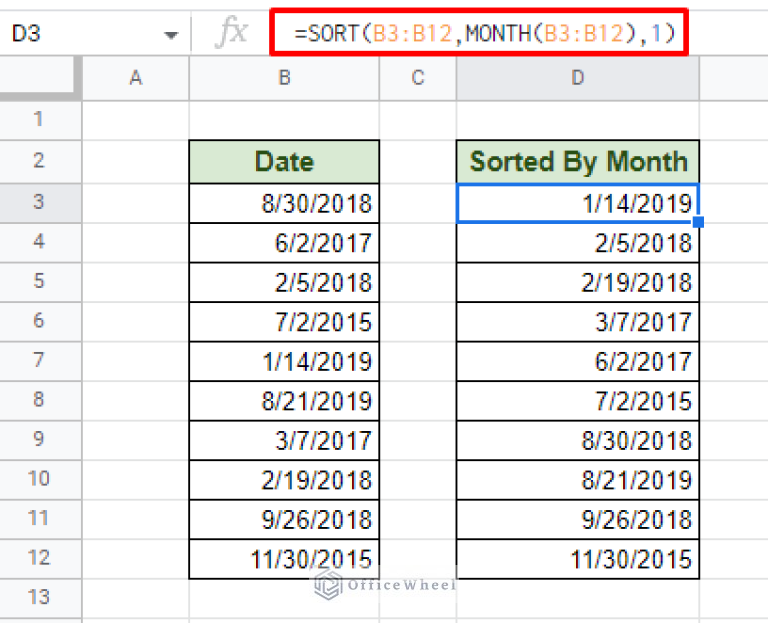Select column C header
Viewport: 768px width, 623px height.
[418, 78]
